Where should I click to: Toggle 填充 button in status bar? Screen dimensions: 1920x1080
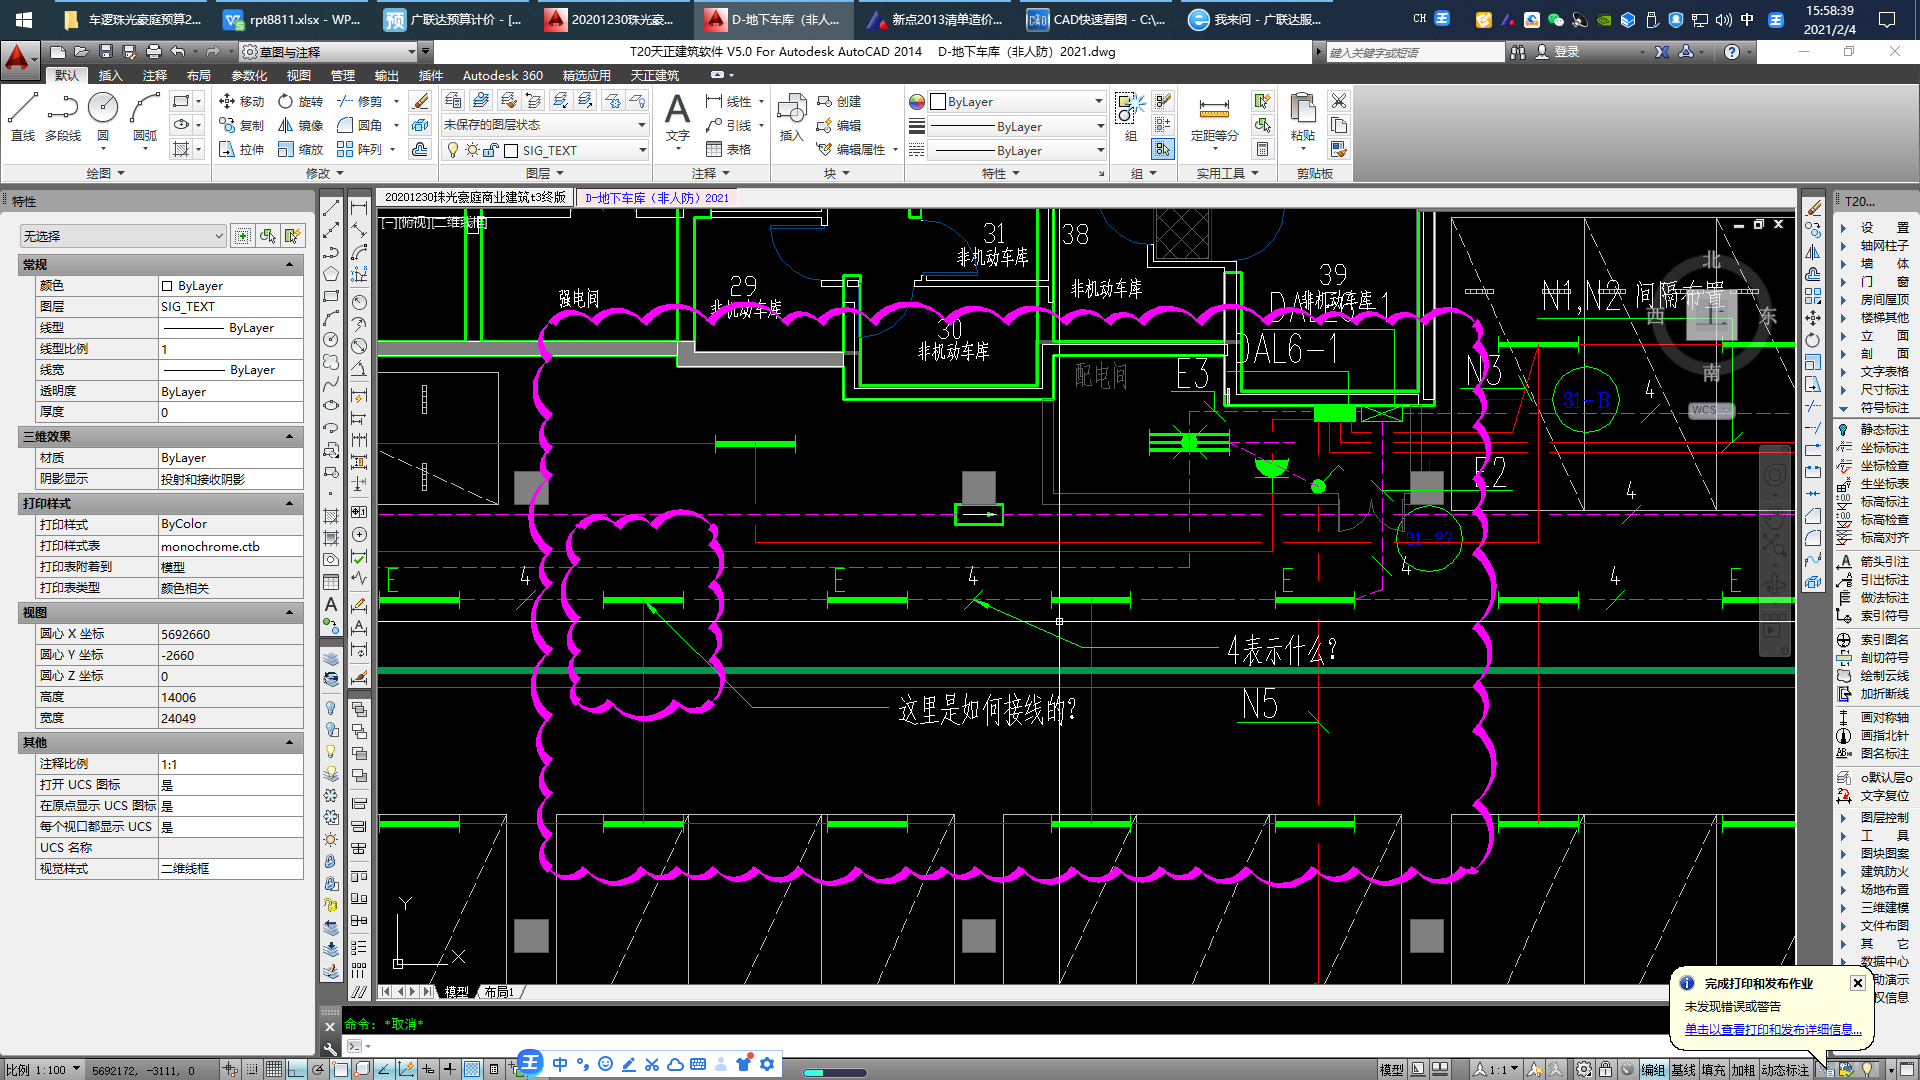coord(1713,1070)
